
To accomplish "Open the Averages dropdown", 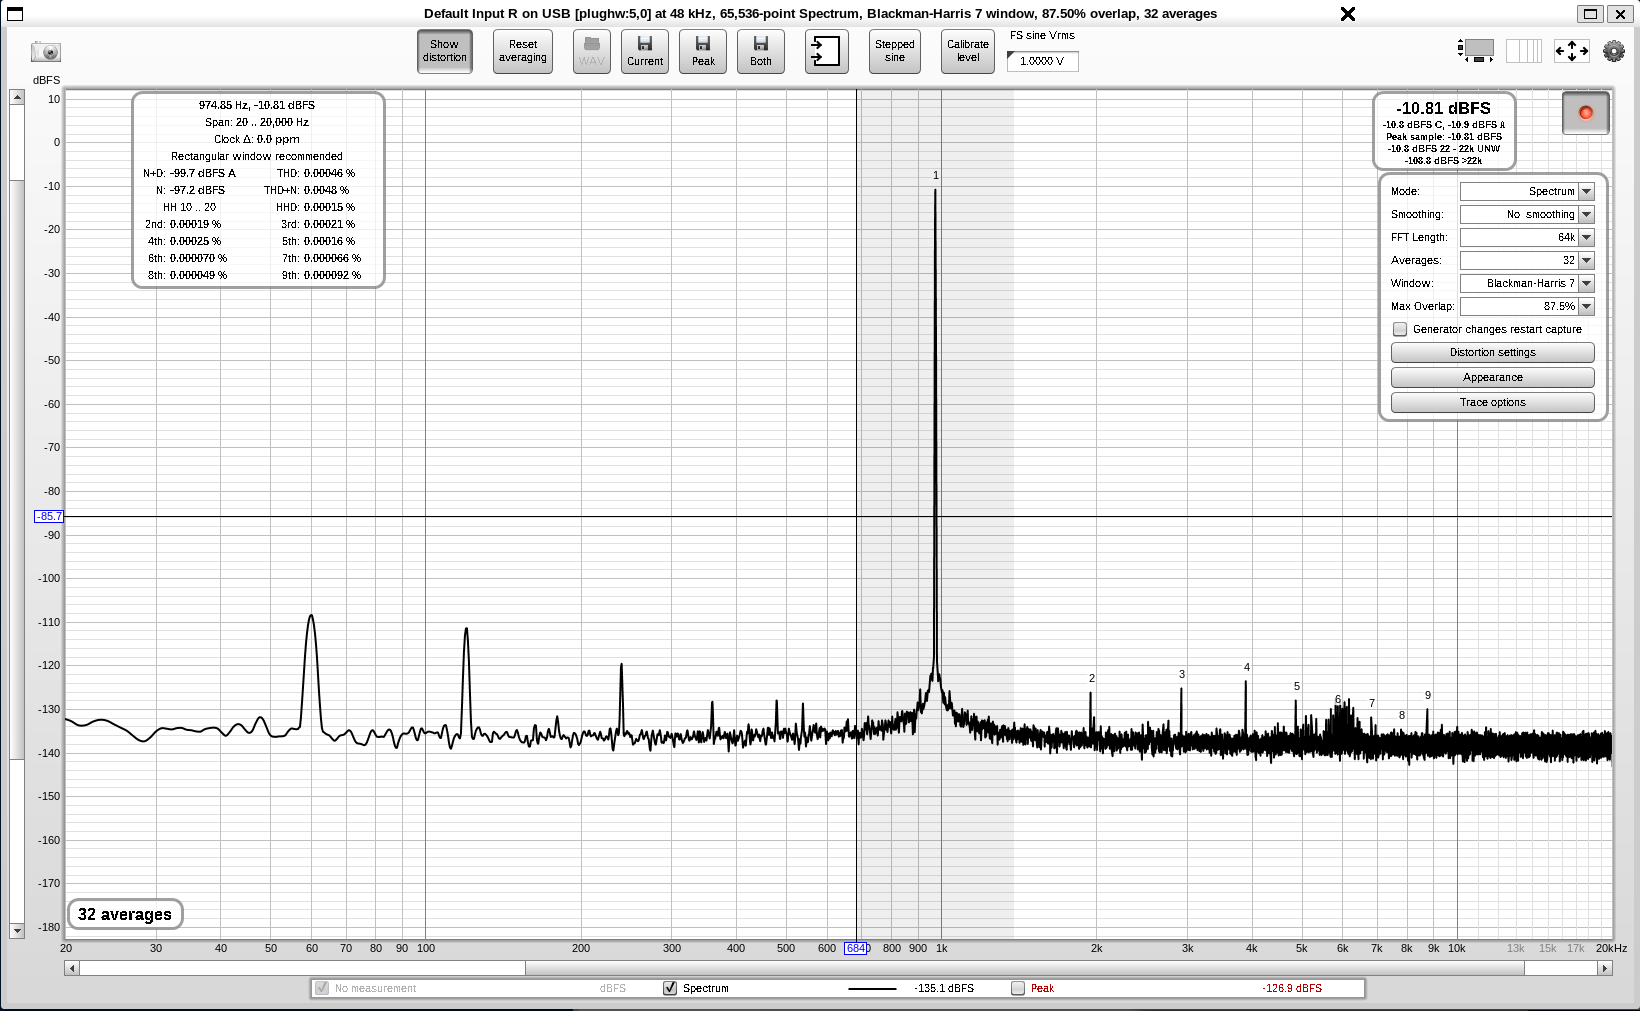I will click(1527, 260).
